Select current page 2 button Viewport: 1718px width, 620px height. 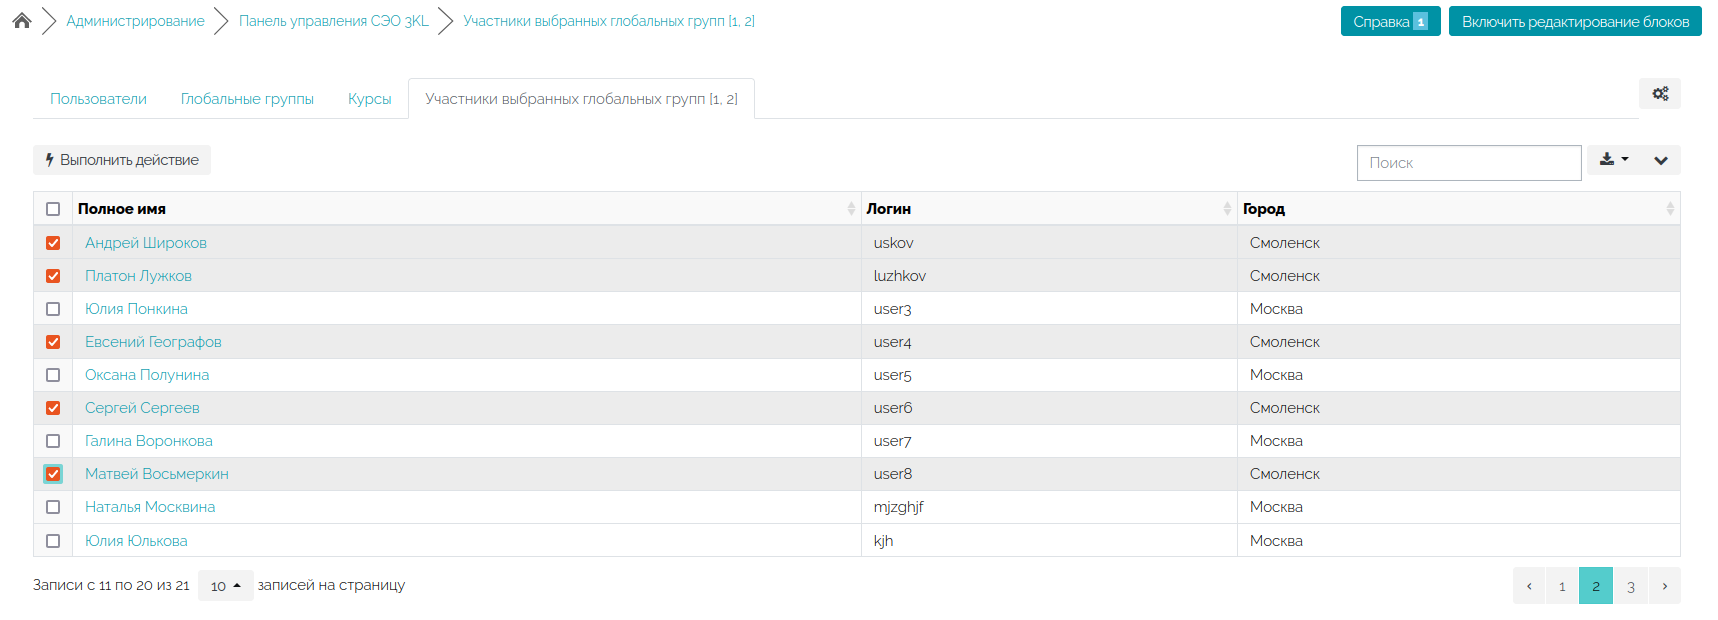pos(1596,586)
